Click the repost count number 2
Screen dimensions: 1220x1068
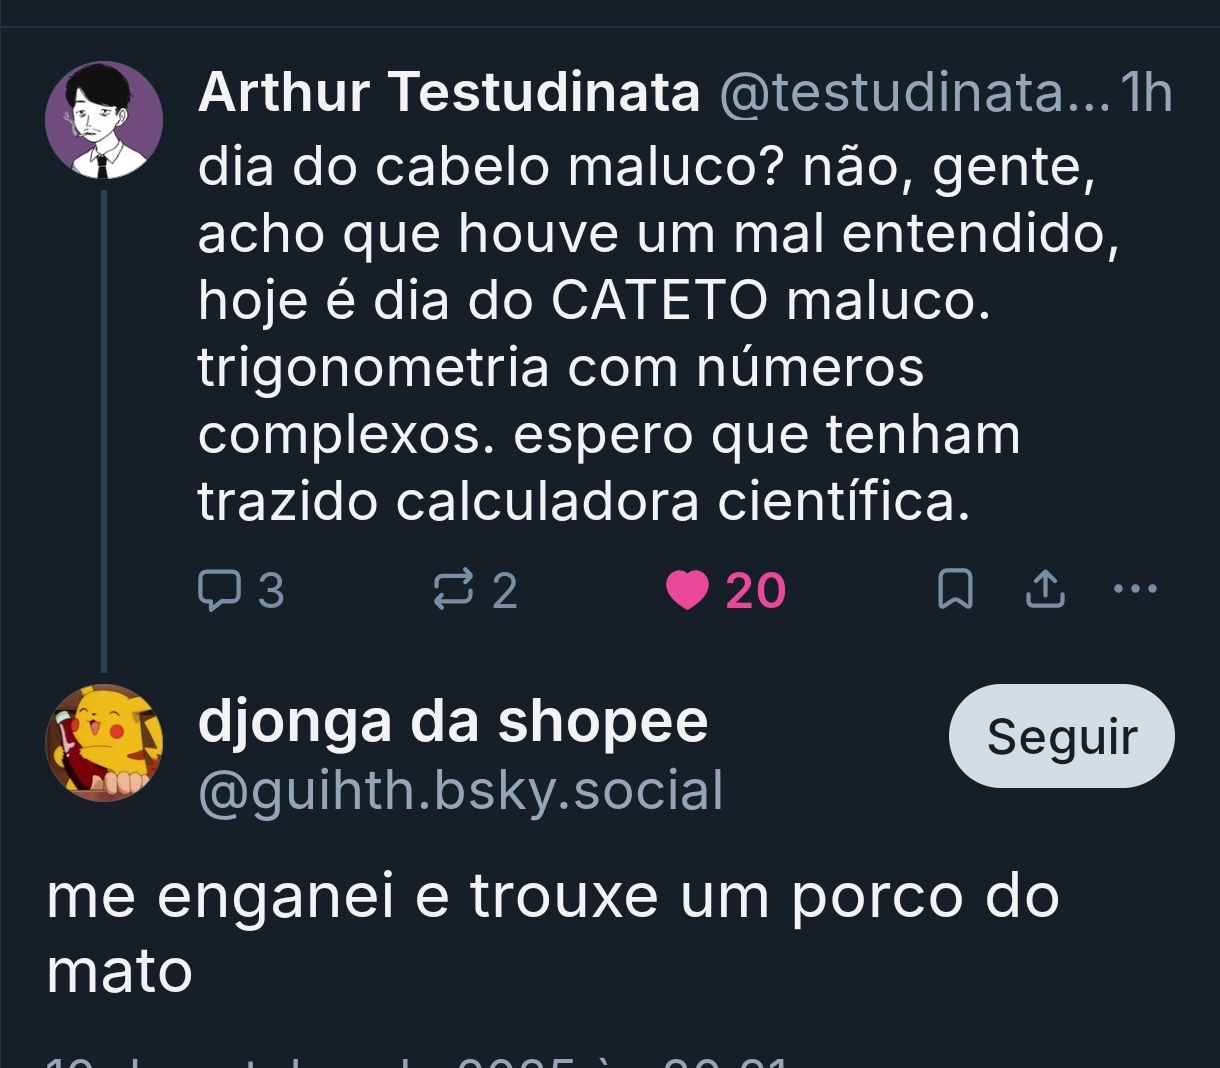tap(505, 591)
